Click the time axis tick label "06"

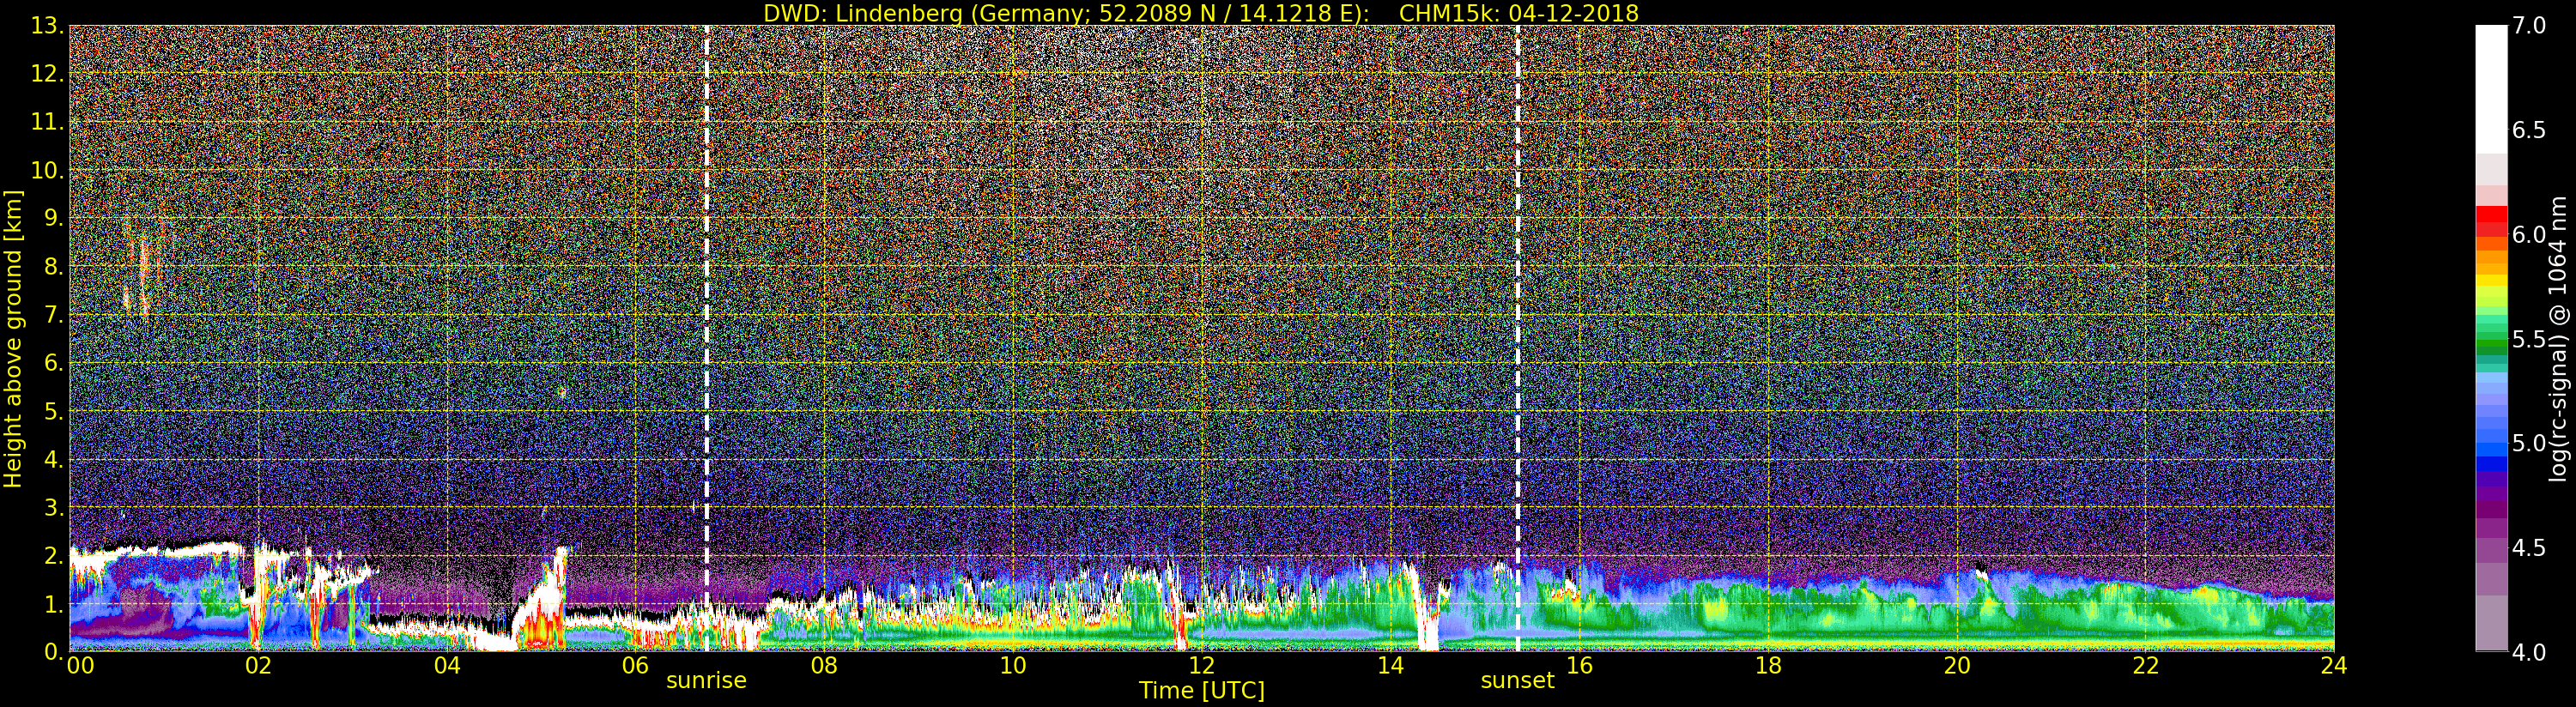pyautogui.click(x=635, y=667)
